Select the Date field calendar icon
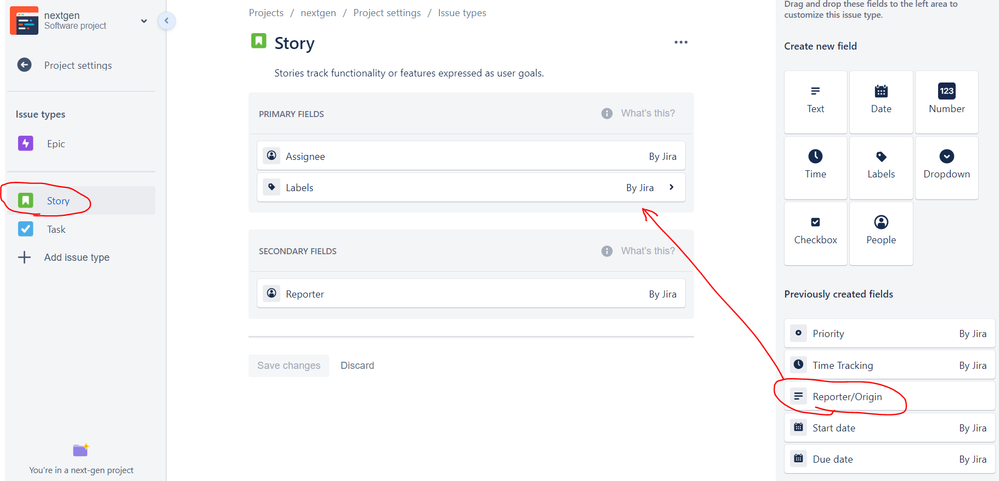The height and width of the screenshot is (481, 999). tap(881, 91)
